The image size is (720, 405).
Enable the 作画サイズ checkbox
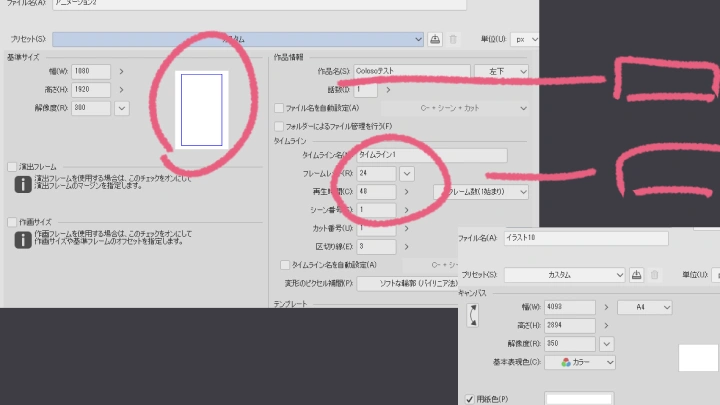coord(12,222)
